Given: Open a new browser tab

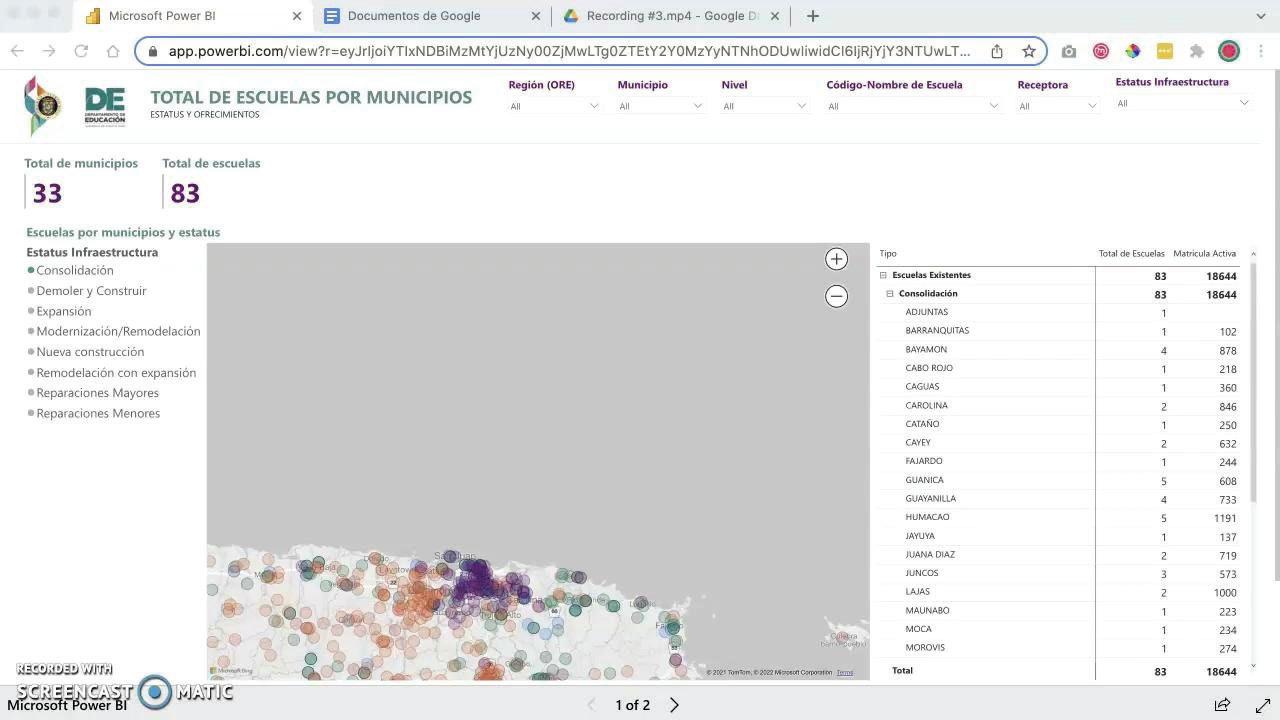Looking at the screenshot, I should point(813,16).
